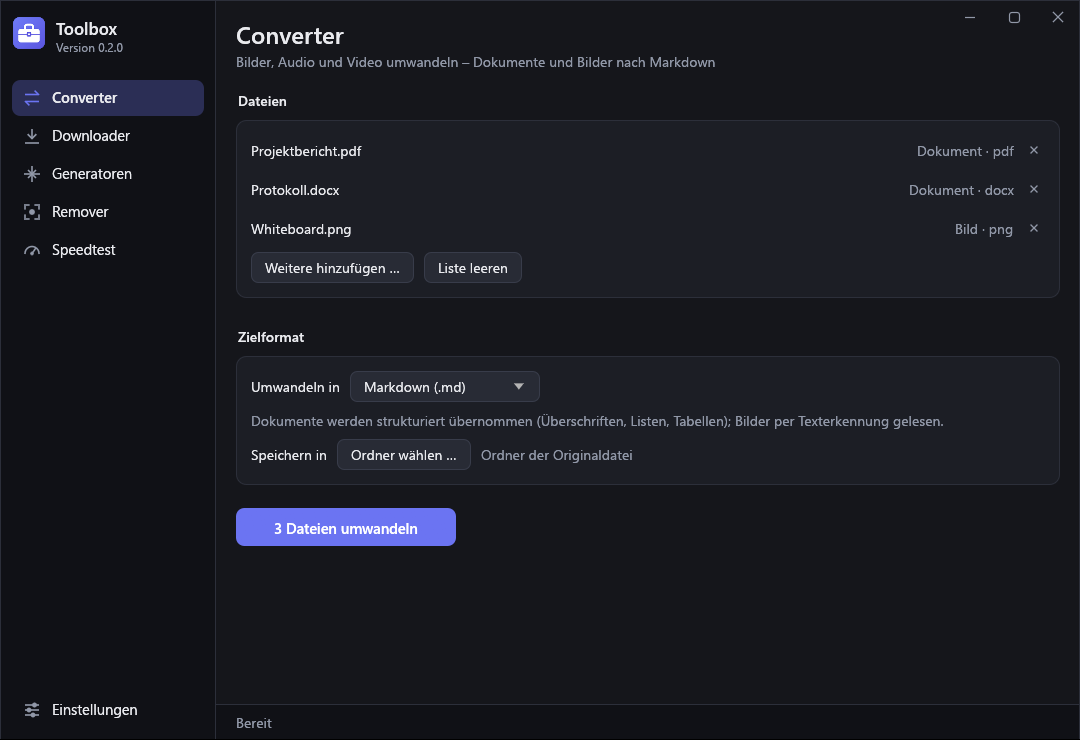The image size is (1080, 740).
Task: Minimize the Toolbox window
Action: pyautogui.click(x=970, y=17)
